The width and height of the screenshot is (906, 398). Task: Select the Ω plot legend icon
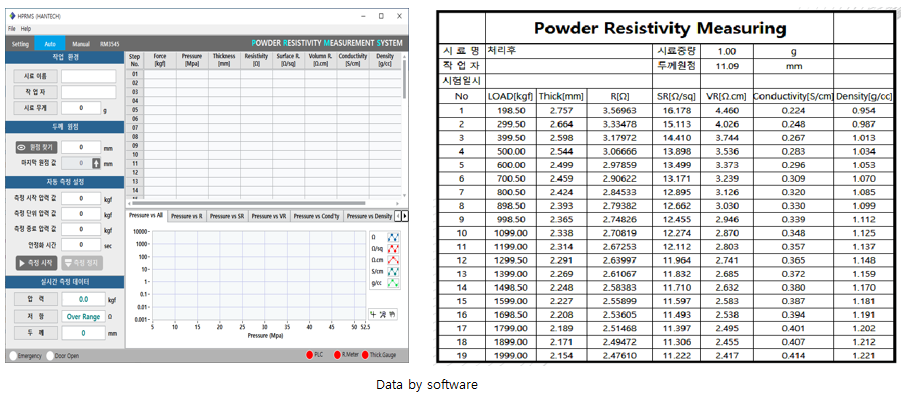click(x=394, y=237)
